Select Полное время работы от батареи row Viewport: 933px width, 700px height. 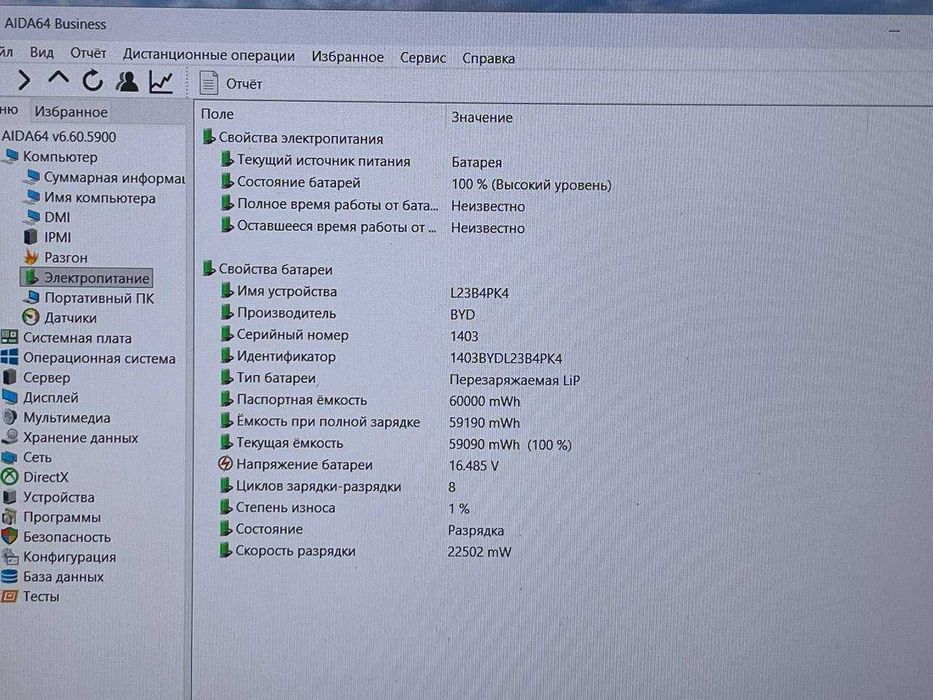click(x=372, y=205)
